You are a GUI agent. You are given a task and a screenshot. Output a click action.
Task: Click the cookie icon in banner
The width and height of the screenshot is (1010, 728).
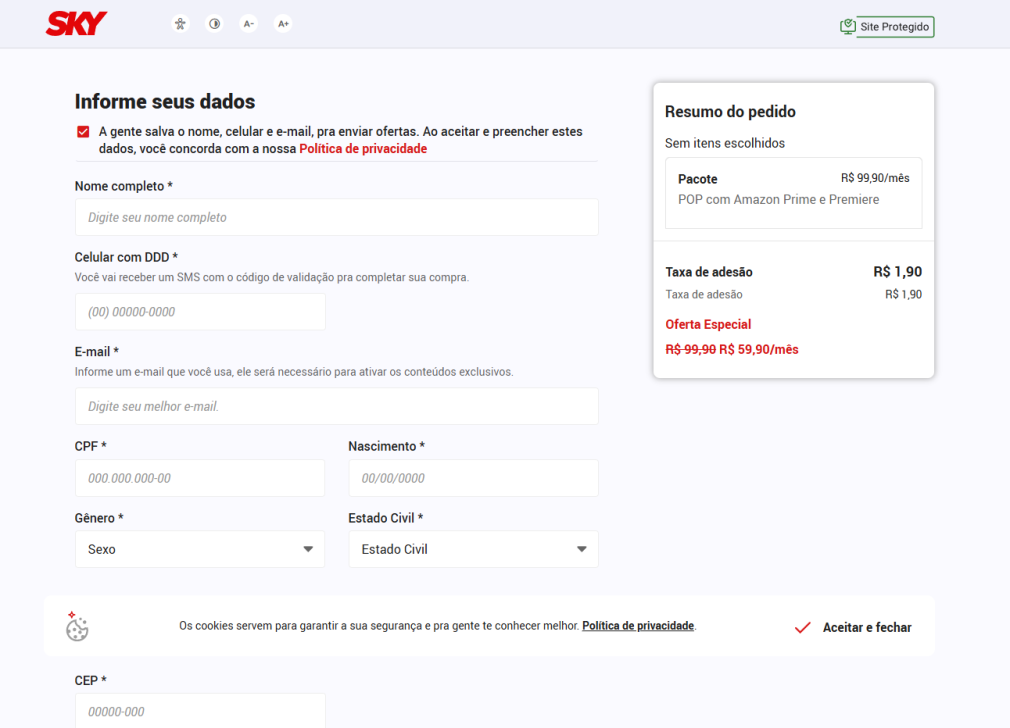click(x=77, y=626)
